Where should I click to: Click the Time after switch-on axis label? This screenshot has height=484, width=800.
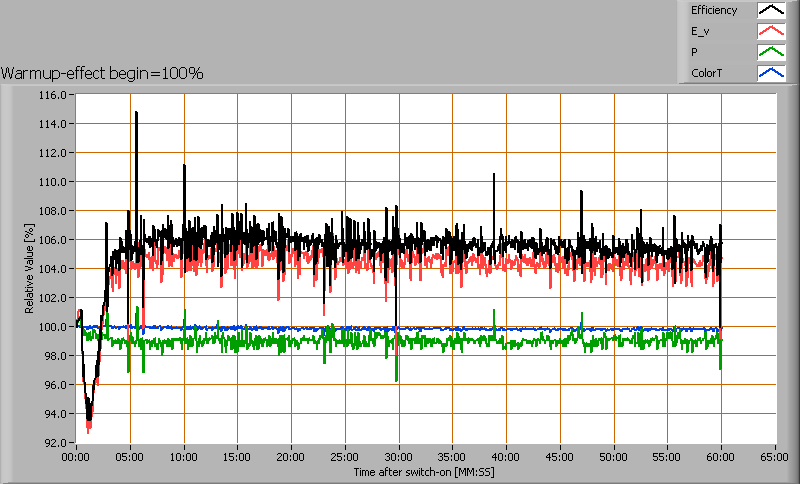(x=424, y=471)
